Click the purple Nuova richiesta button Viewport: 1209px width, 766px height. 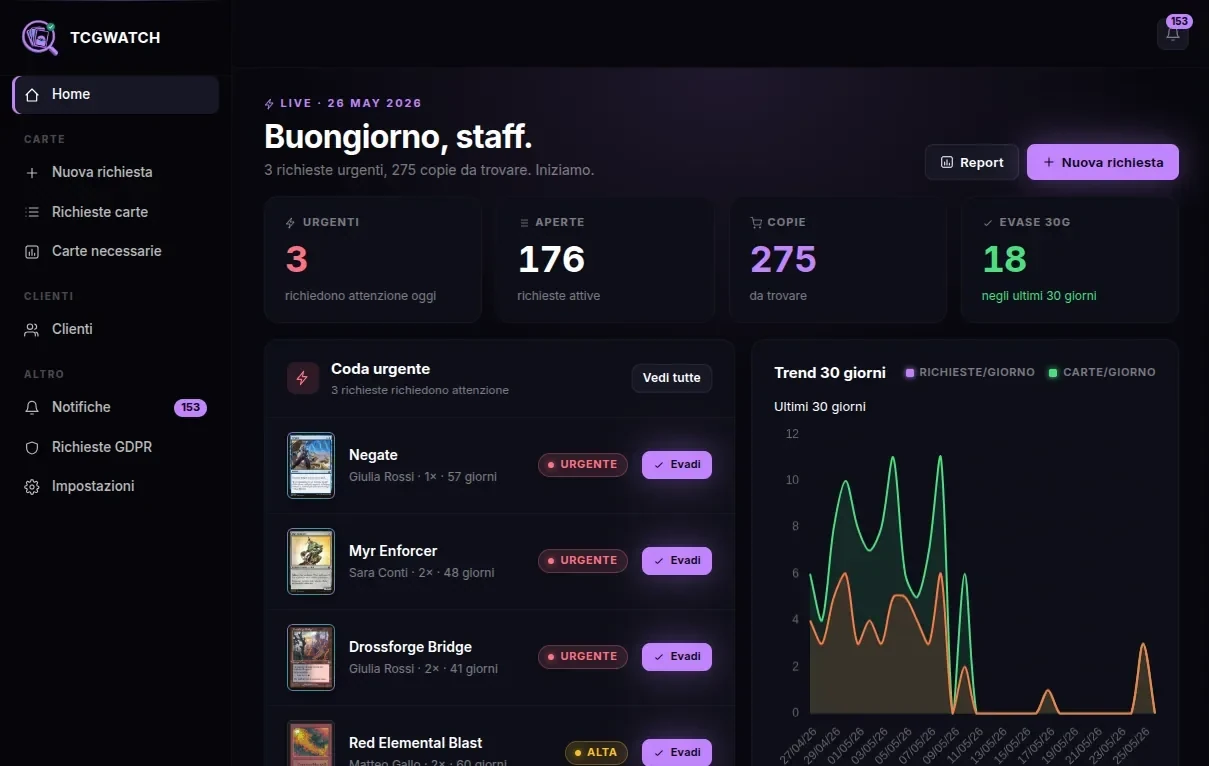[x=1103, y=162]
